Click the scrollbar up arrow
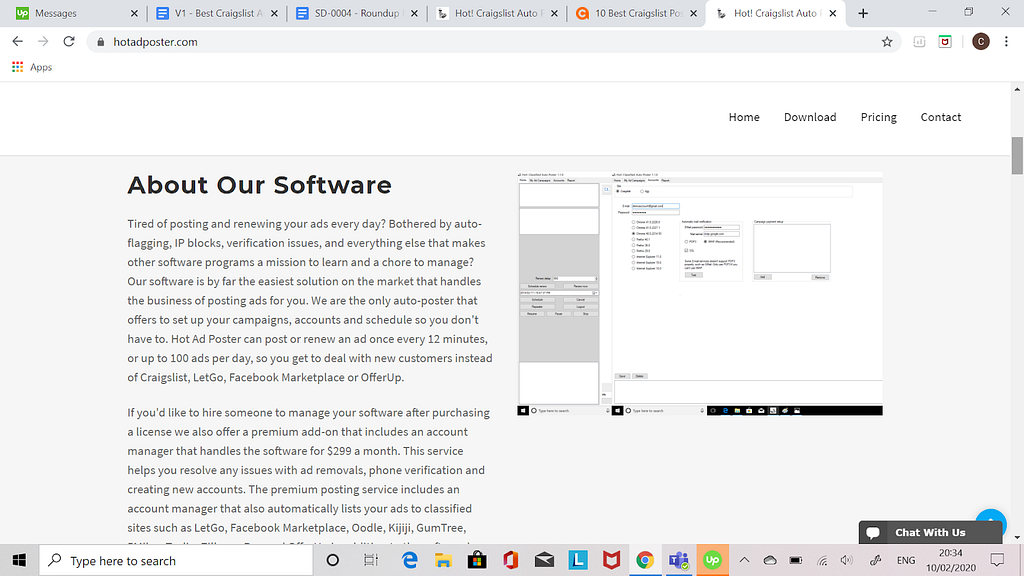1024x576 pixels. coord(1017,89)
